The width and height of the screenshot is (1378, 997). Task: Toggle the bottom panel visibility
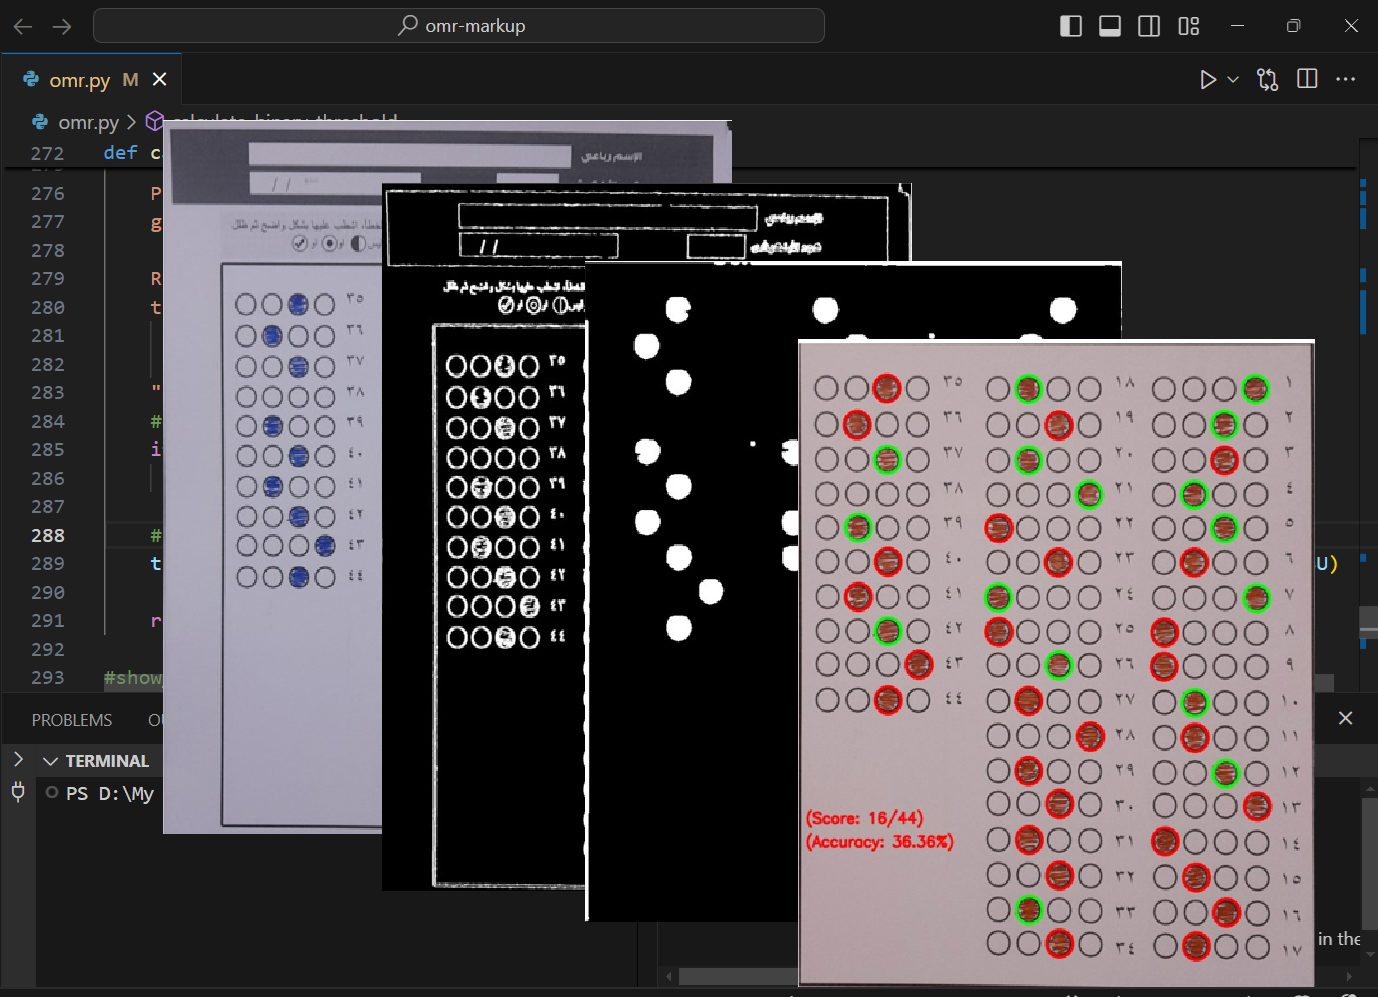1110,26
